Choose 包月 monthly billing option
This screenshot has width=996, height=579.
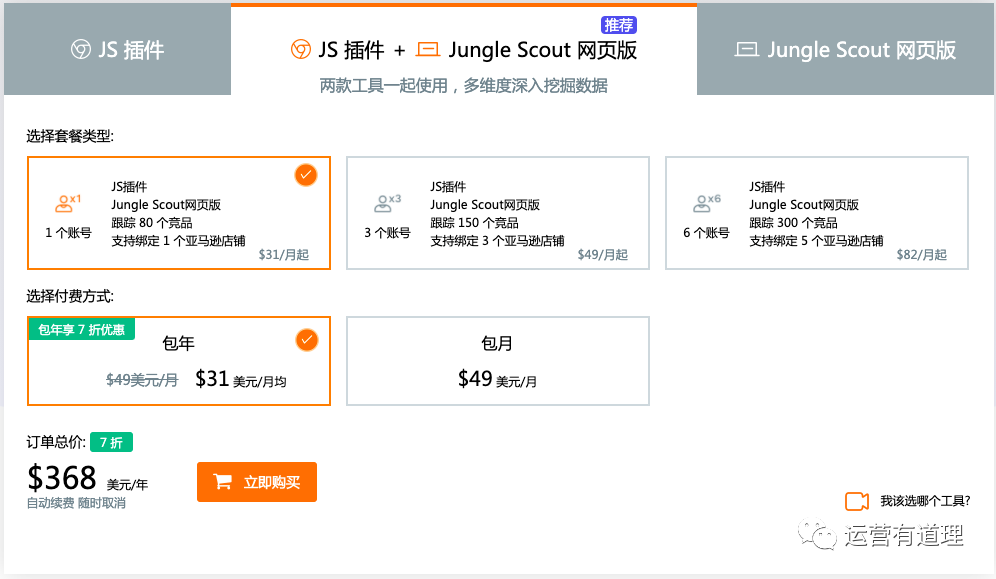pyautogui.click(x=497, y=362)
